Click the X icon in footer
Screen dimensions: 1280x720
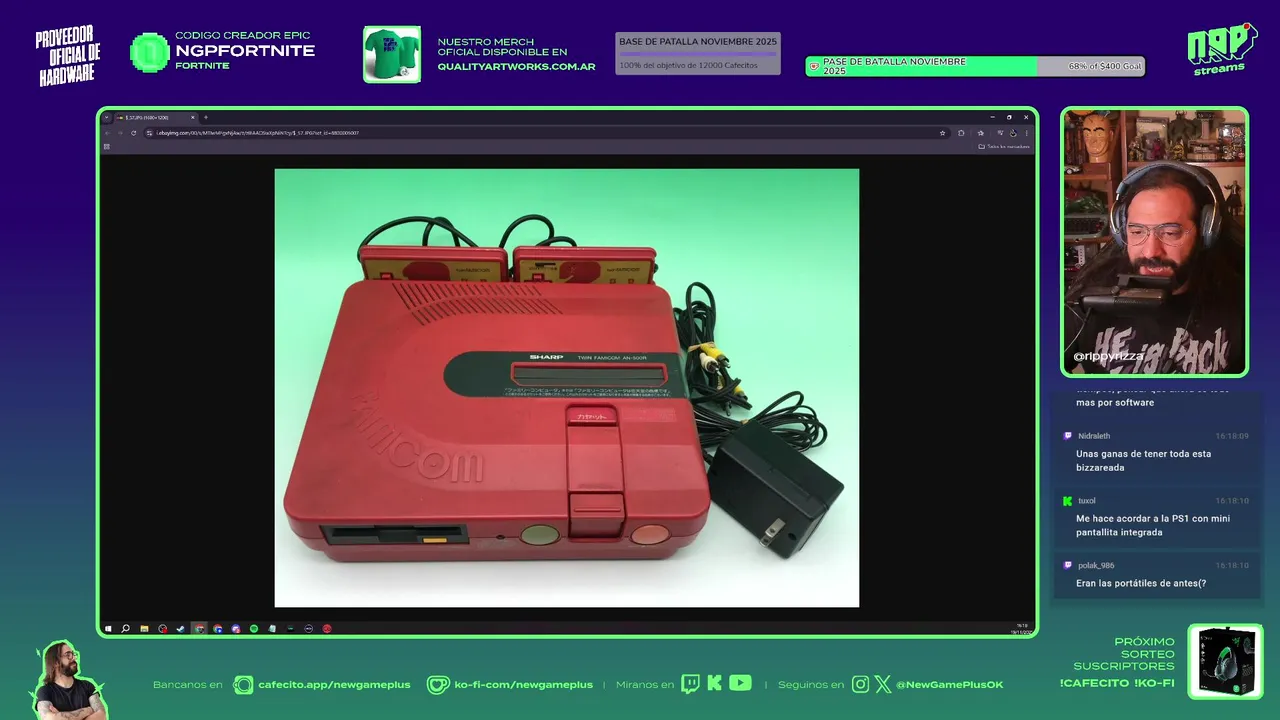point(883,685)
